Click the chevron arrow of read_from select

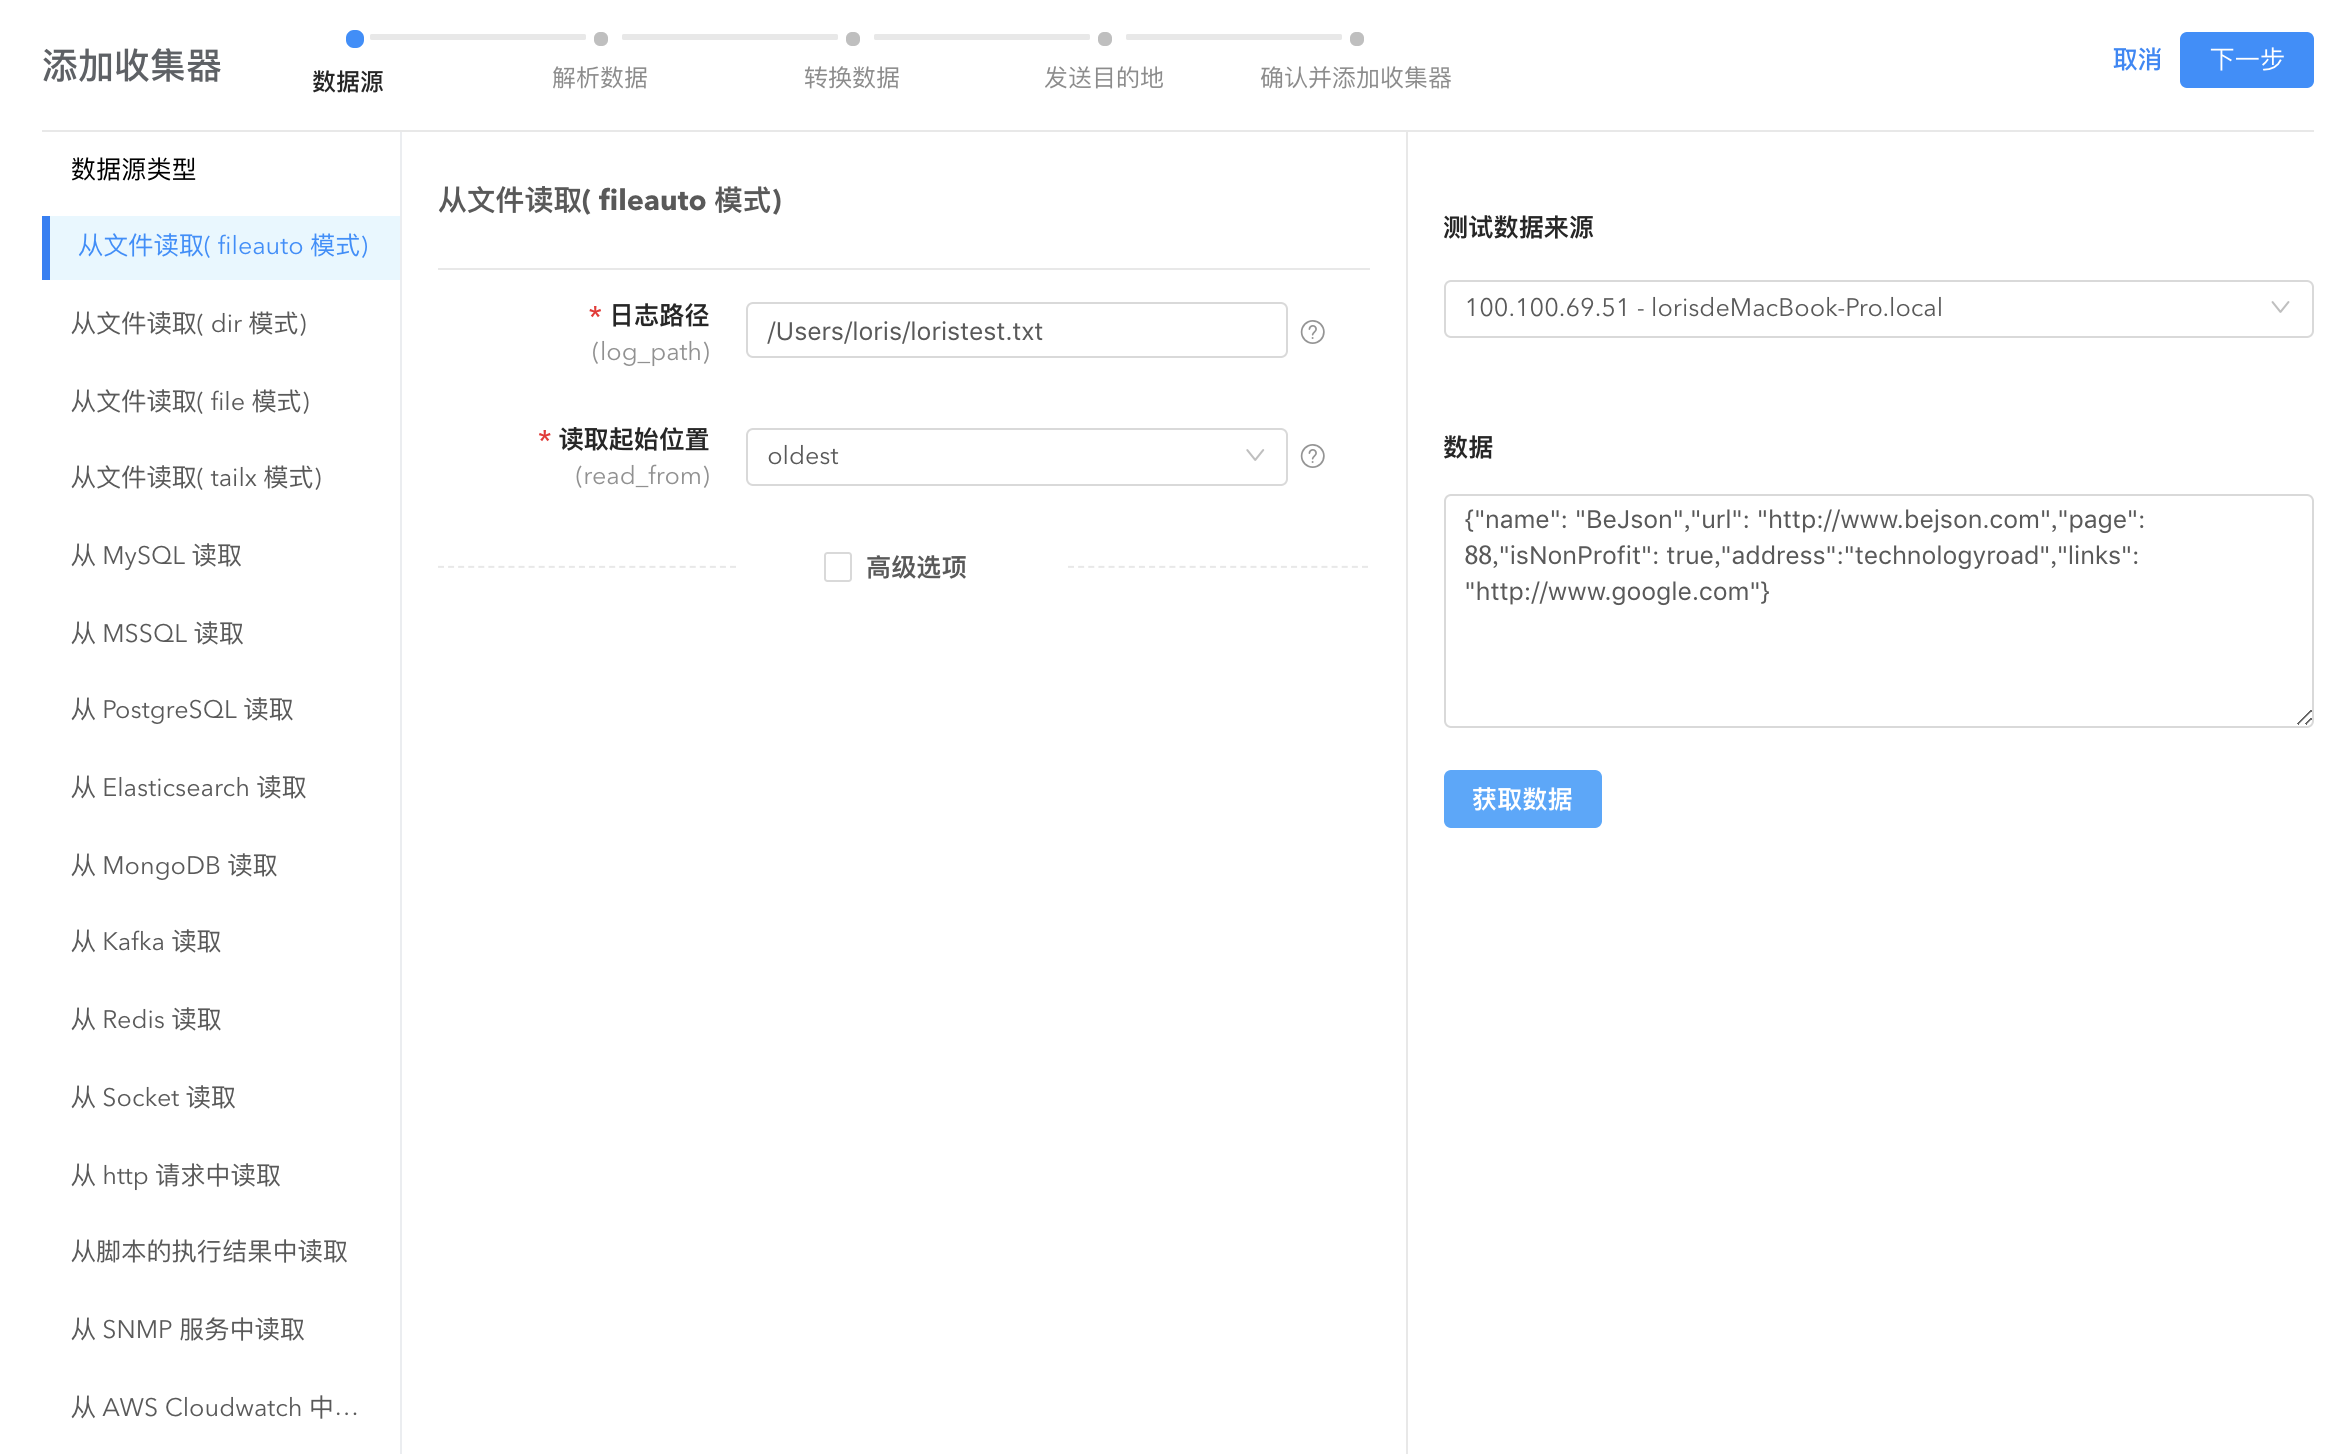[1255, 456]
